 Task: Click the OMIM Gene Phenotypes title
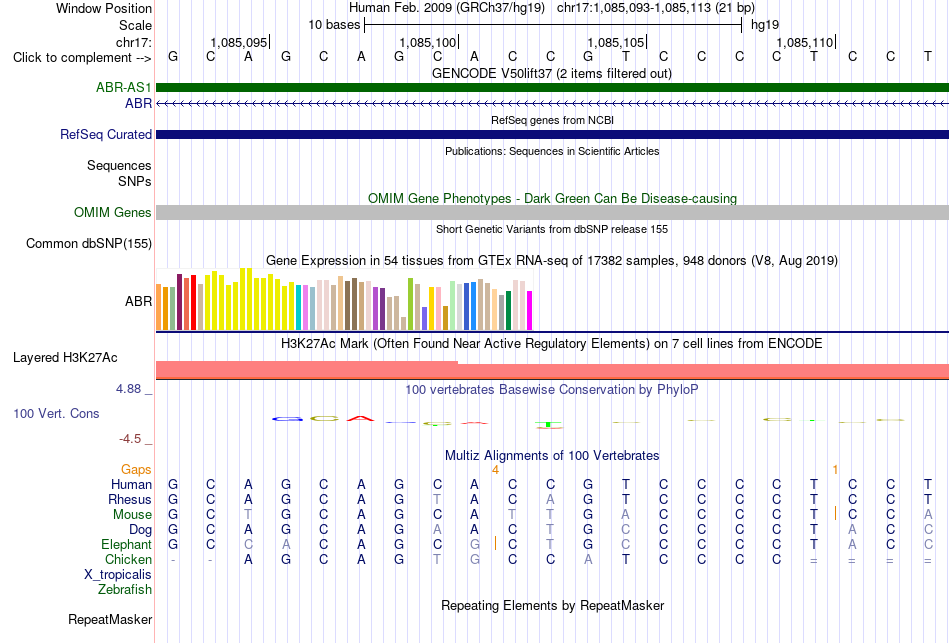pyautogui.click(x=552, y=198)
